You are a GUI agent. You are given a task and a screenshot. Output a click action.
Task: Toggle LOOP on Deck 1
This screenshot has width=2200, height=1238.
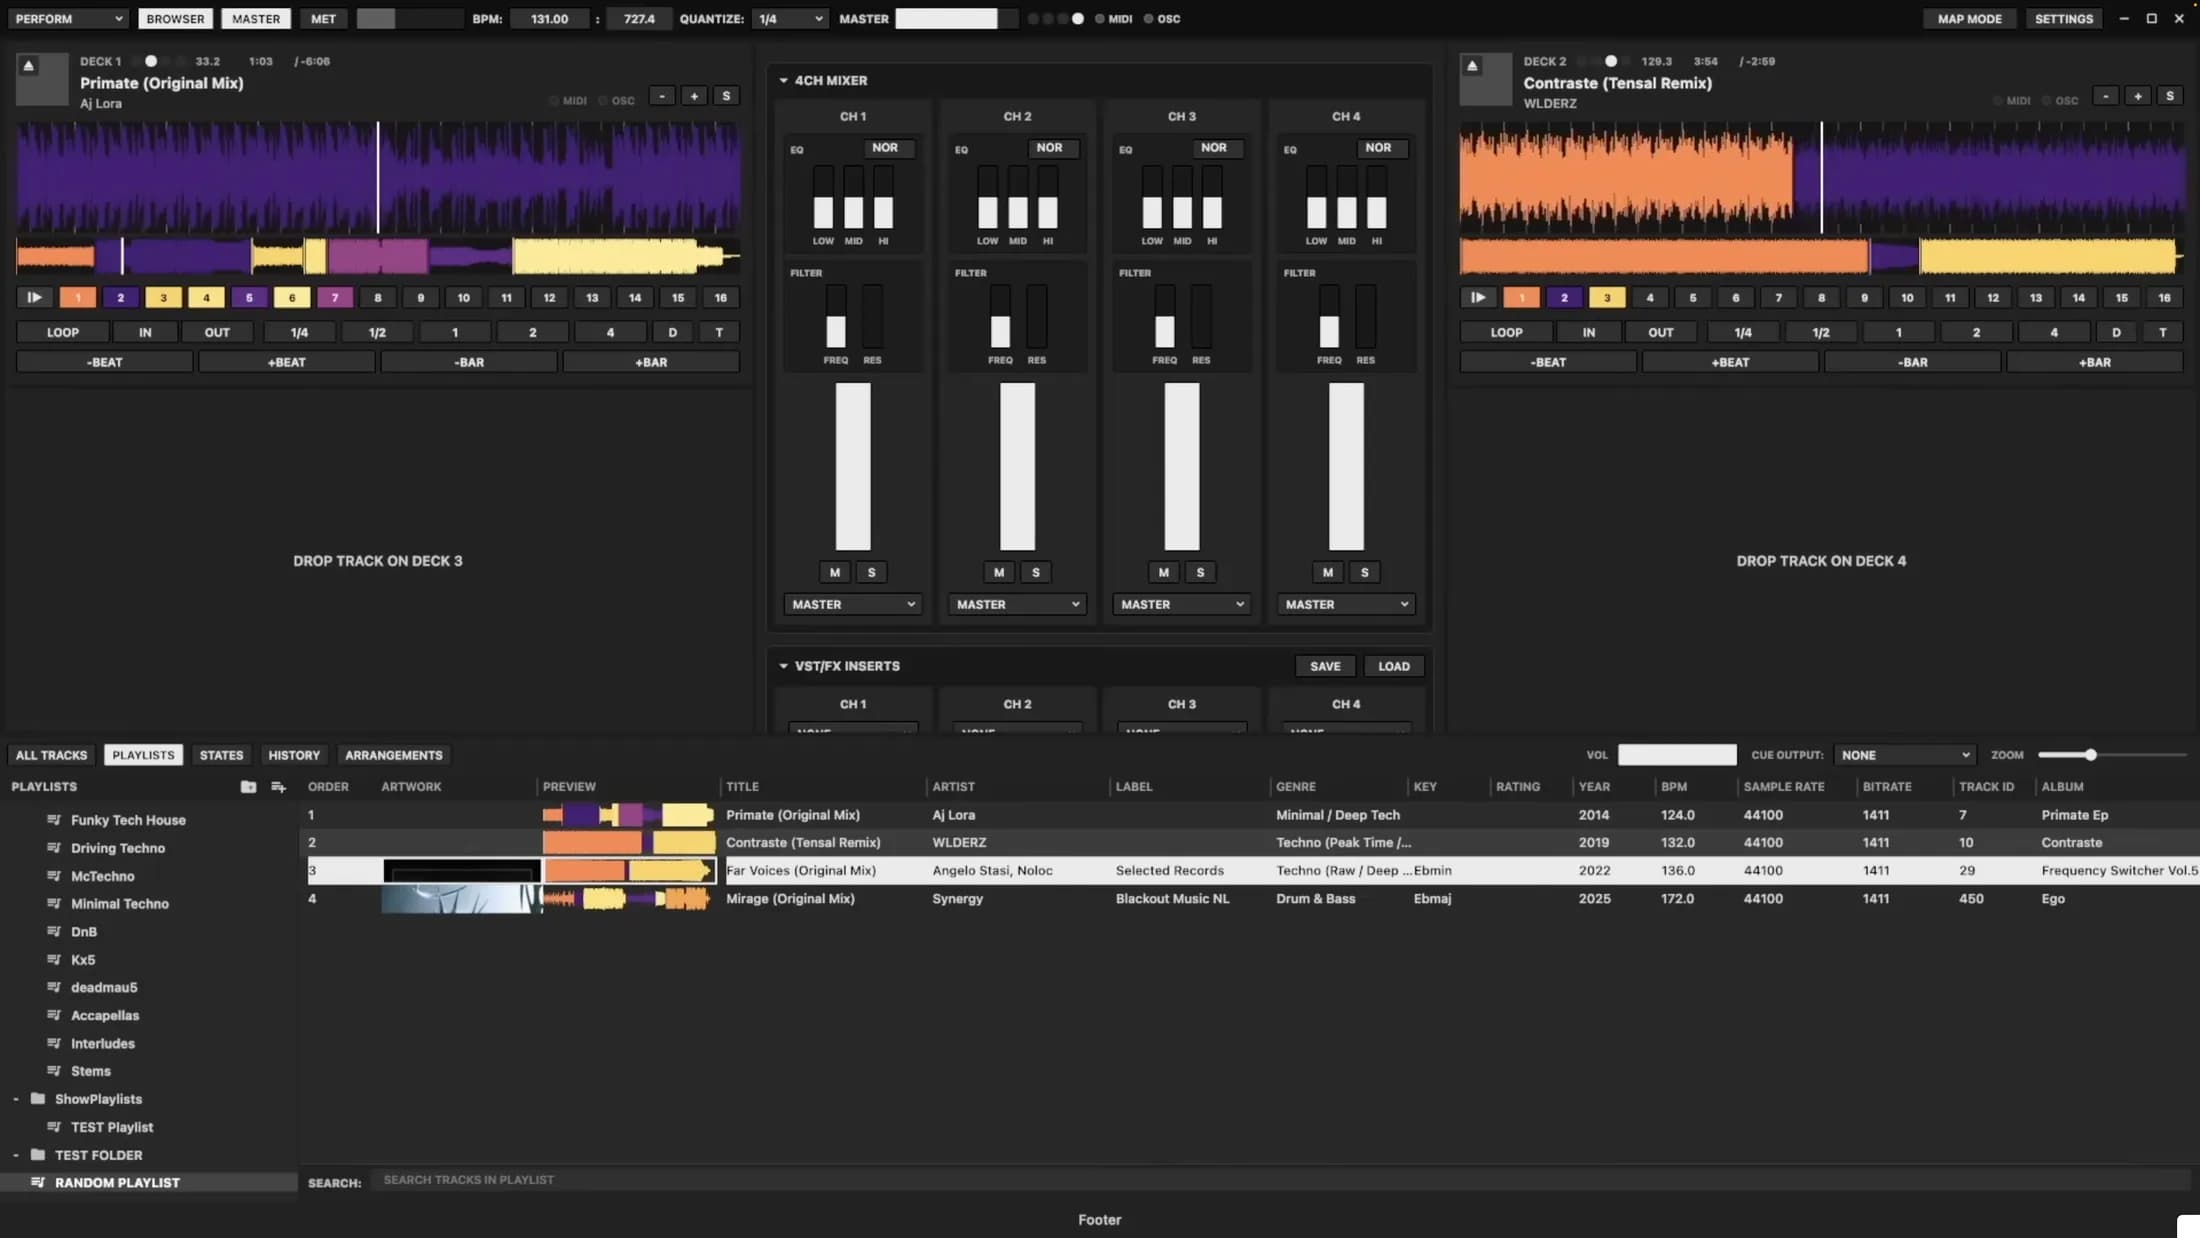point(63,332)
